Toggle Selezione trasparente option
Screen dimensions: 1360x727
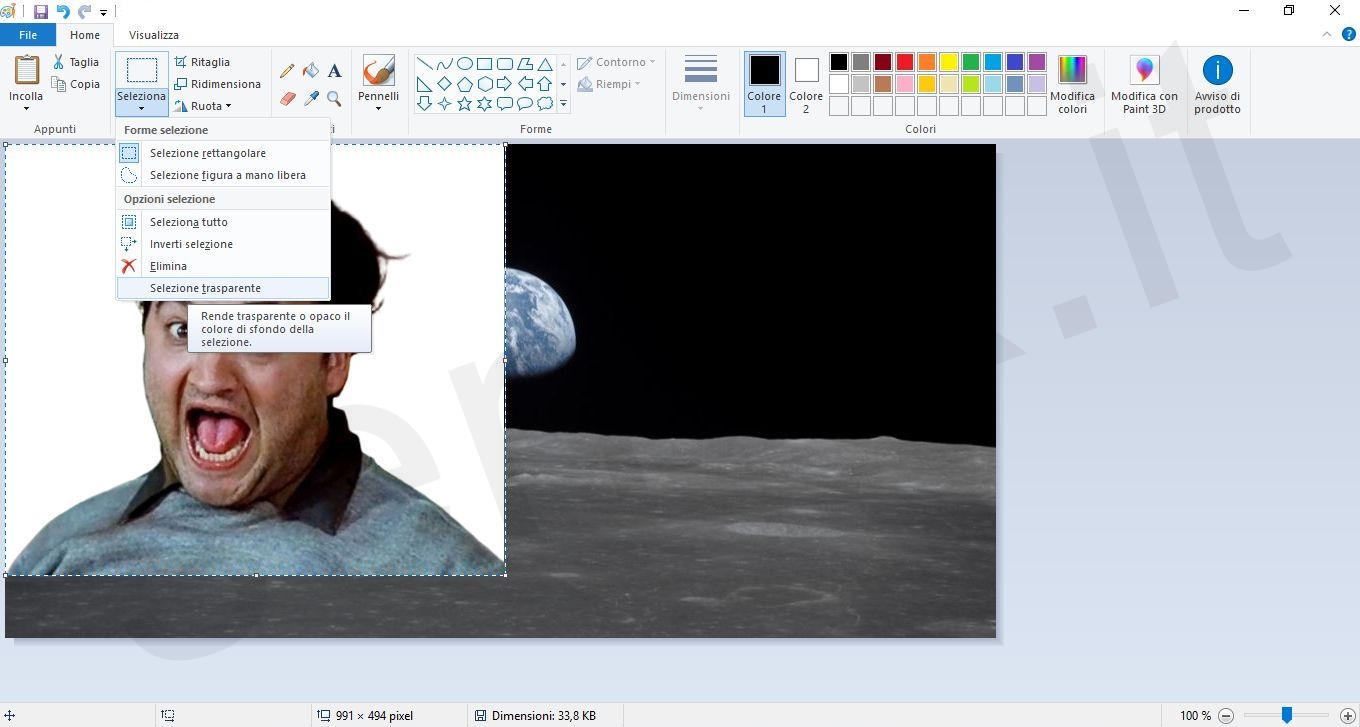click(x=223, y=288)
